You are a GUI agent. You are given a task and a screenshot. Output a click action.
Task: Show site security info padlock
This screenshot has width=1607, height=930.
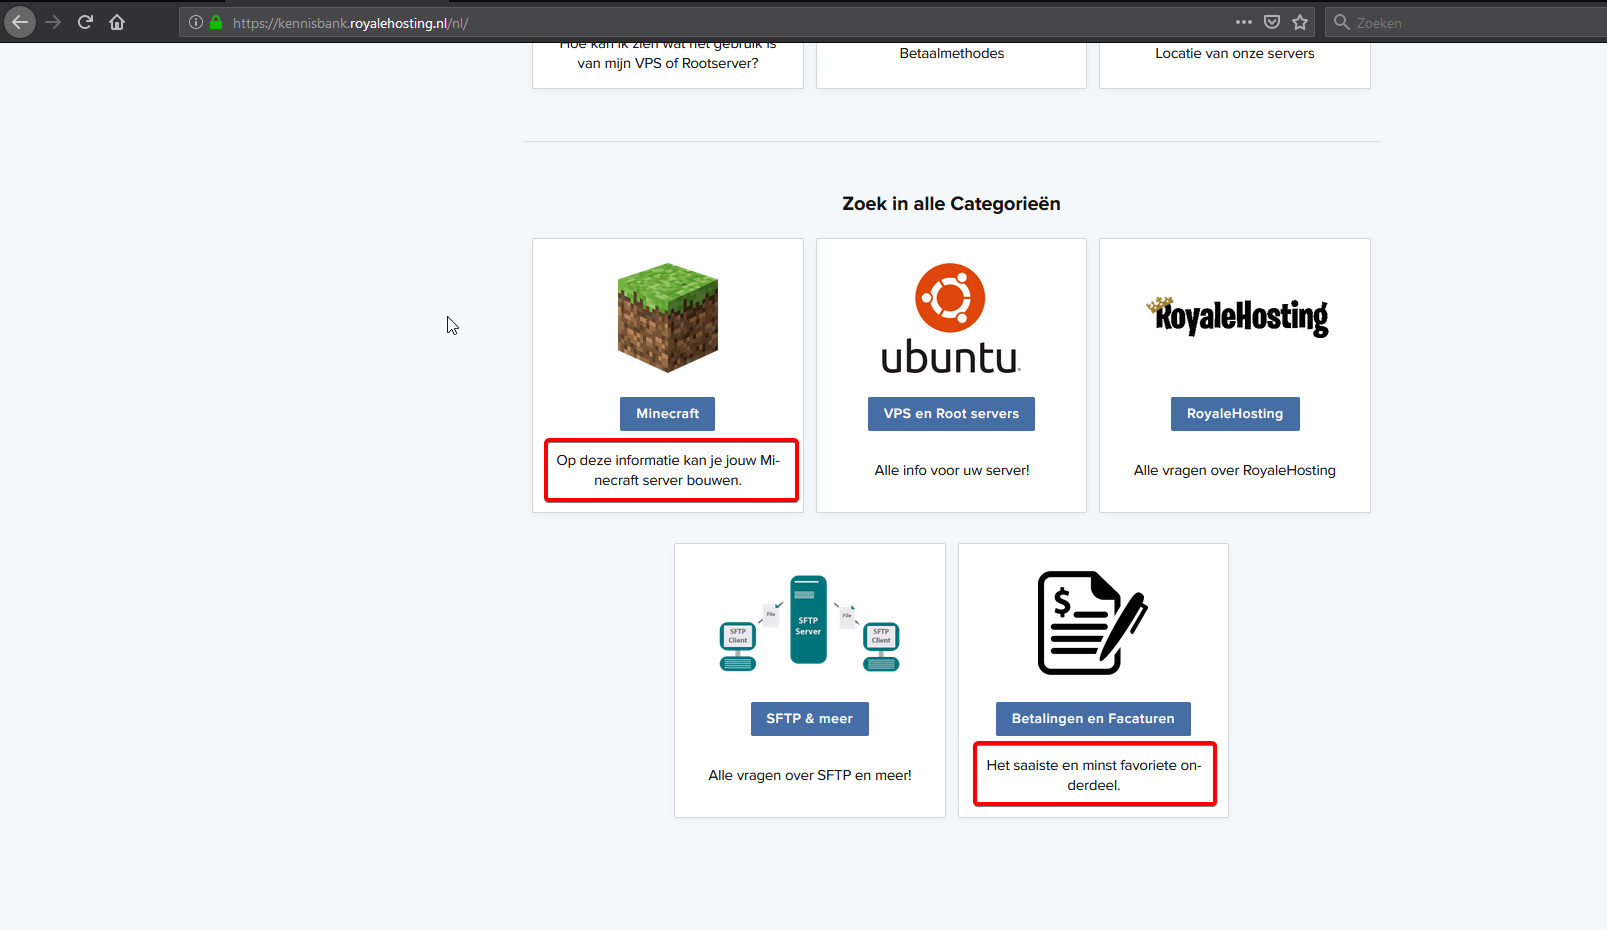pyautogui.click(x=216, y=22)
